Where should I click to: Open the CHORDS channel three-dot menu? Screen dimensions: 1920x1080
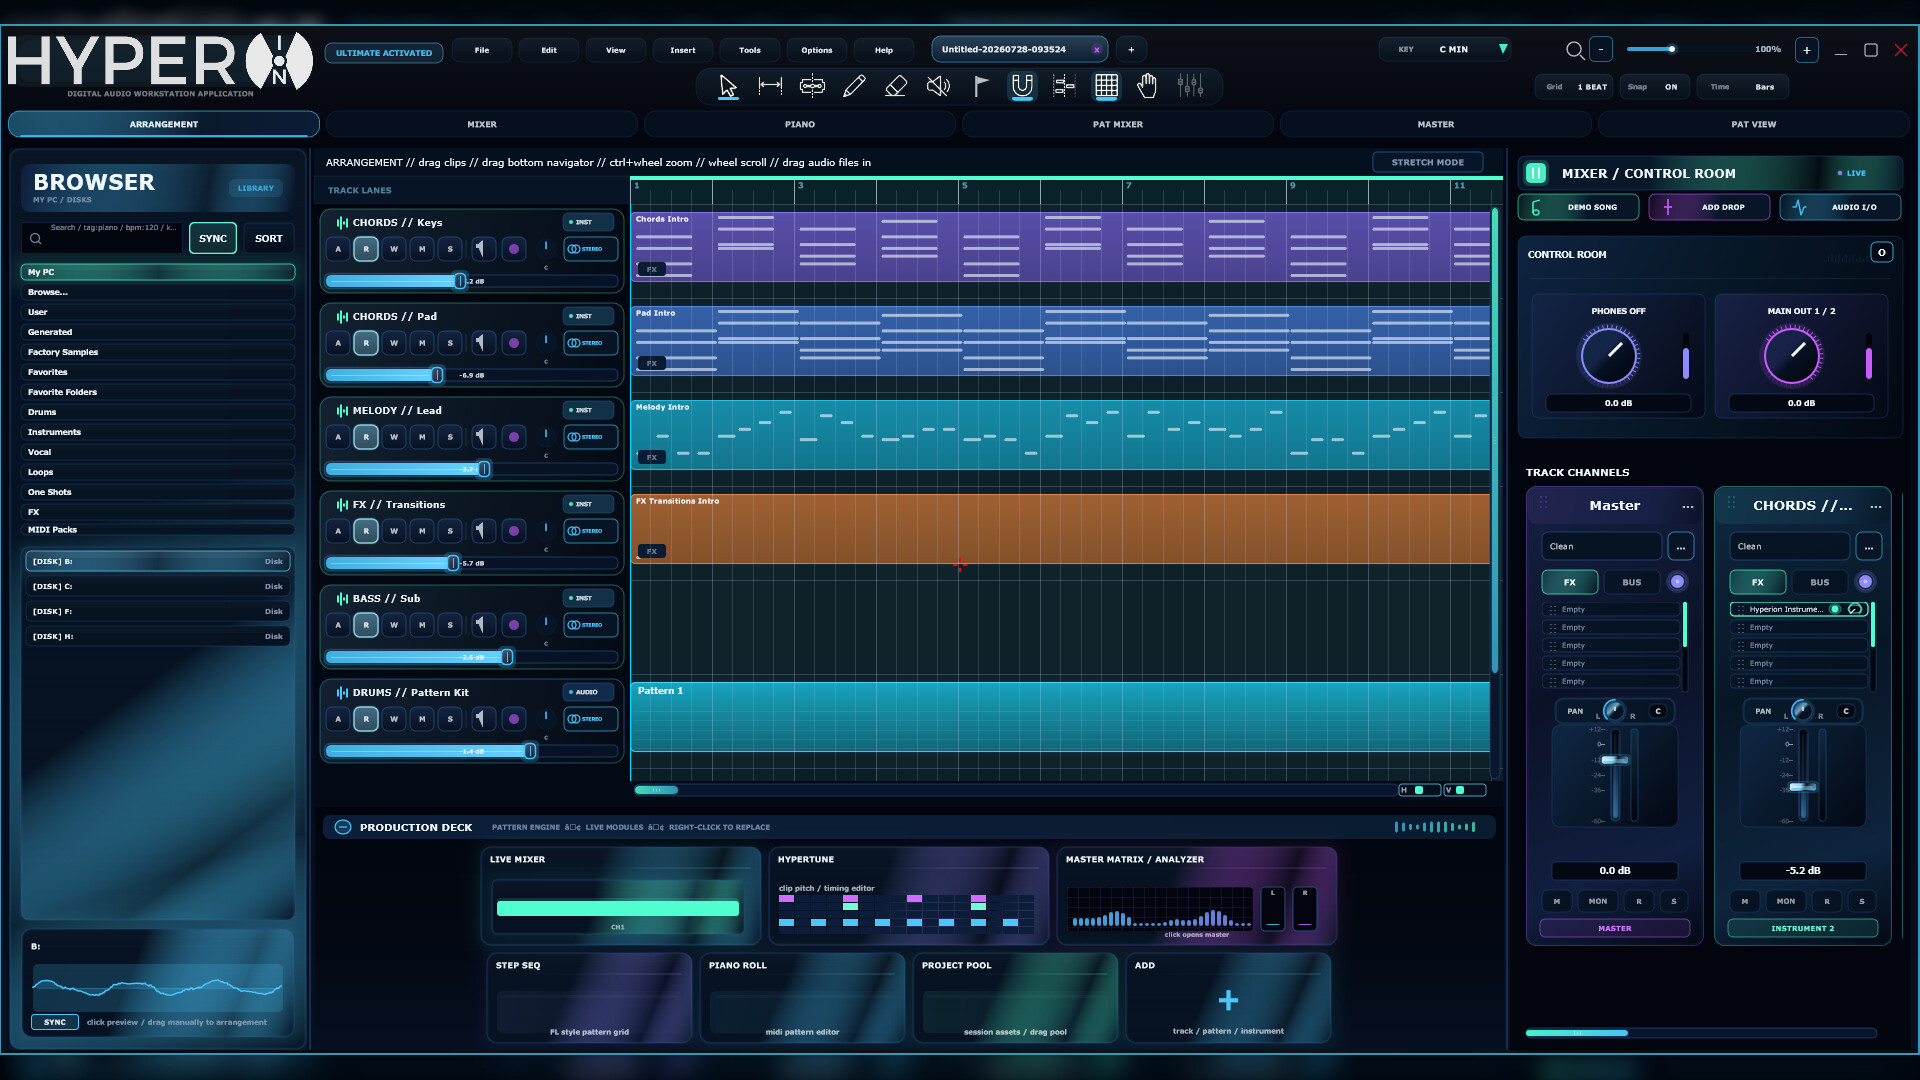(x=1876, y=507)
